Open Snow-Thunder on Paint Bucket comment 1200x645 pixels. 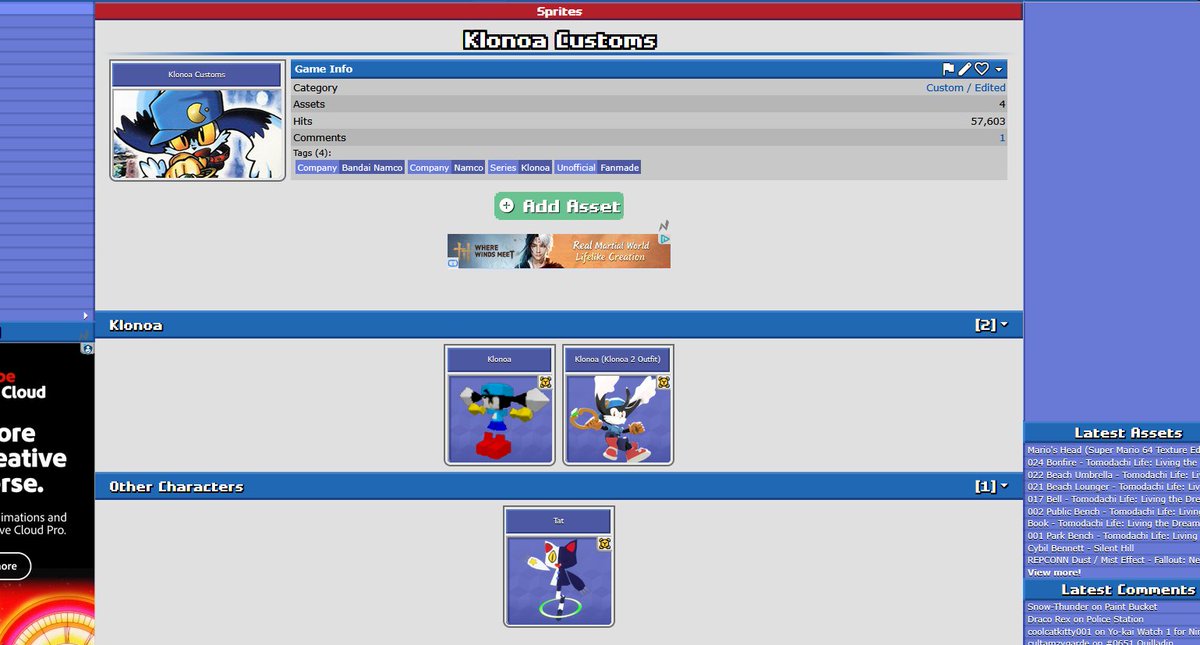(1092, 607)
